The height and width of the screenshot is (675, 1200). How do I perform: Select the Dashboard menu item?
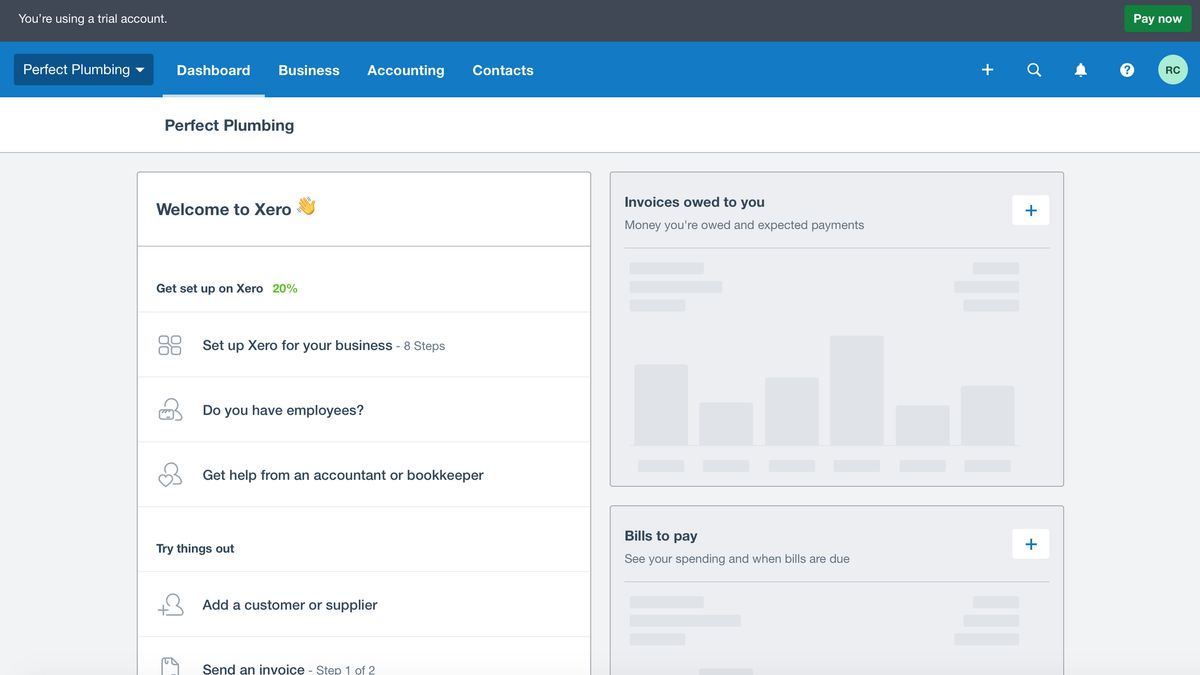click(x=213, y=69)
